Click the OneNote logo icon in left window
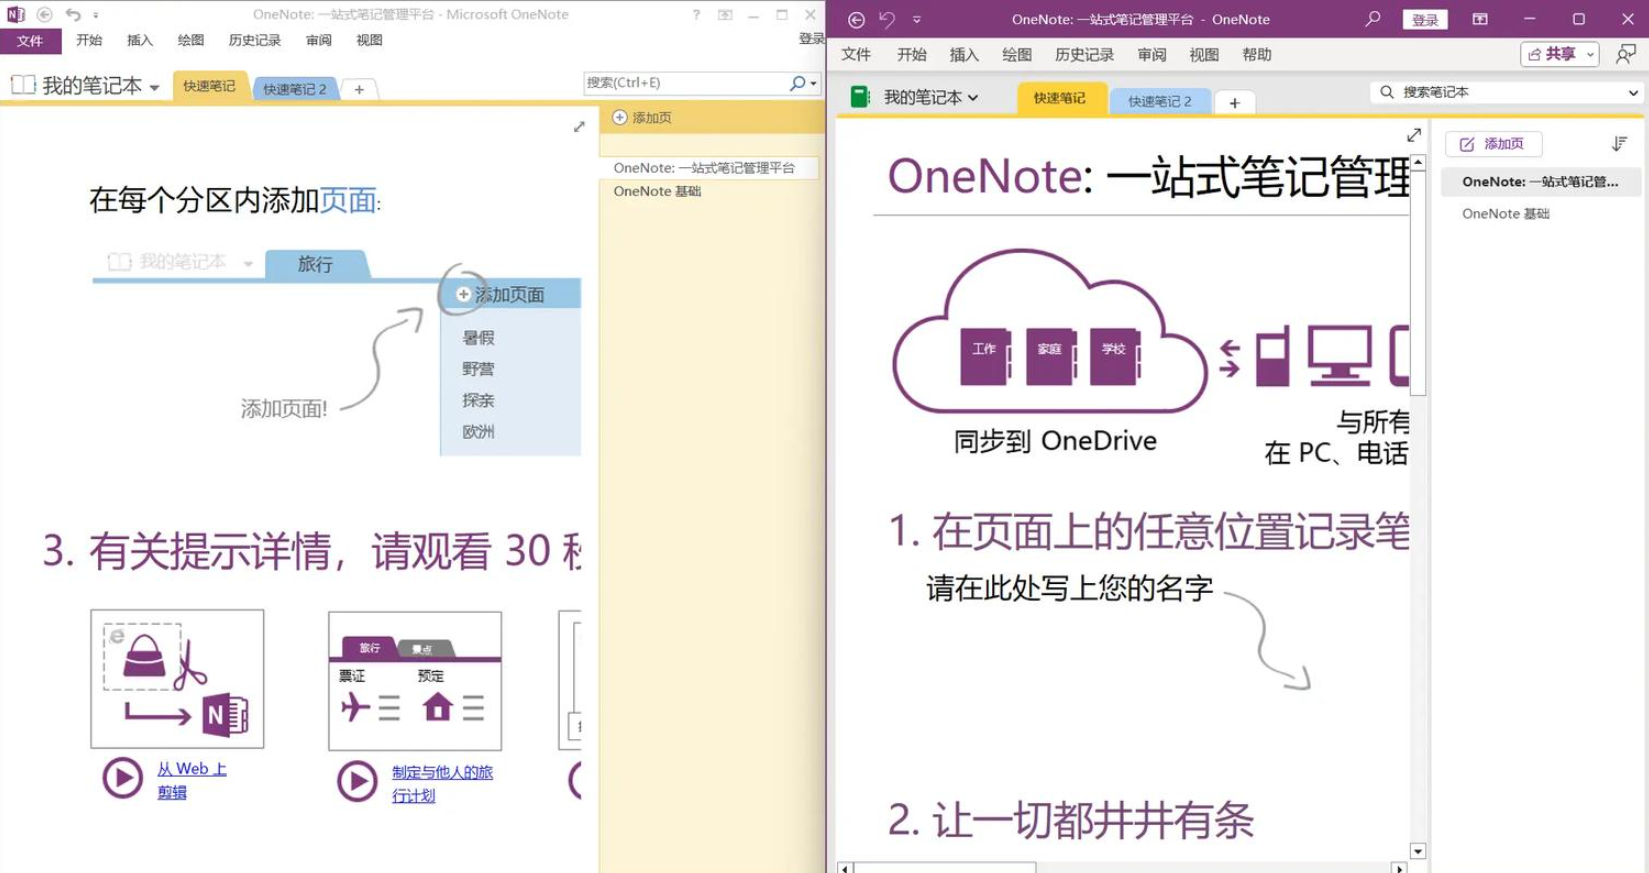 (15, 14)
